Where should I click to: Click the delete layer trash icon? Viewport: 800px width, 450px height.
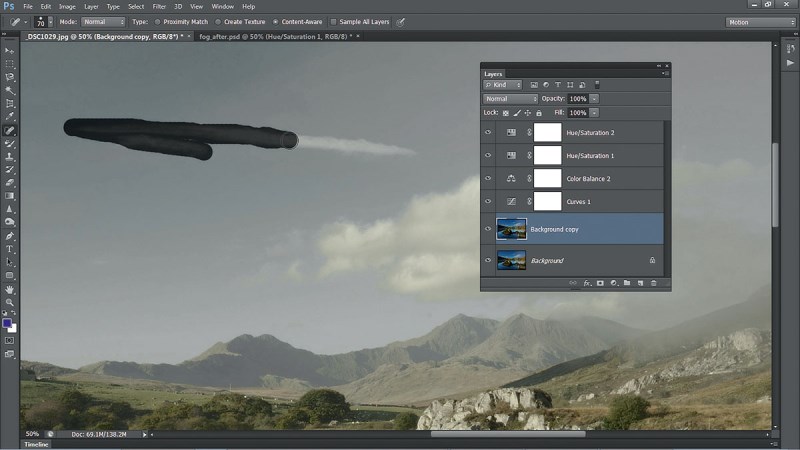tap(654, 283)
